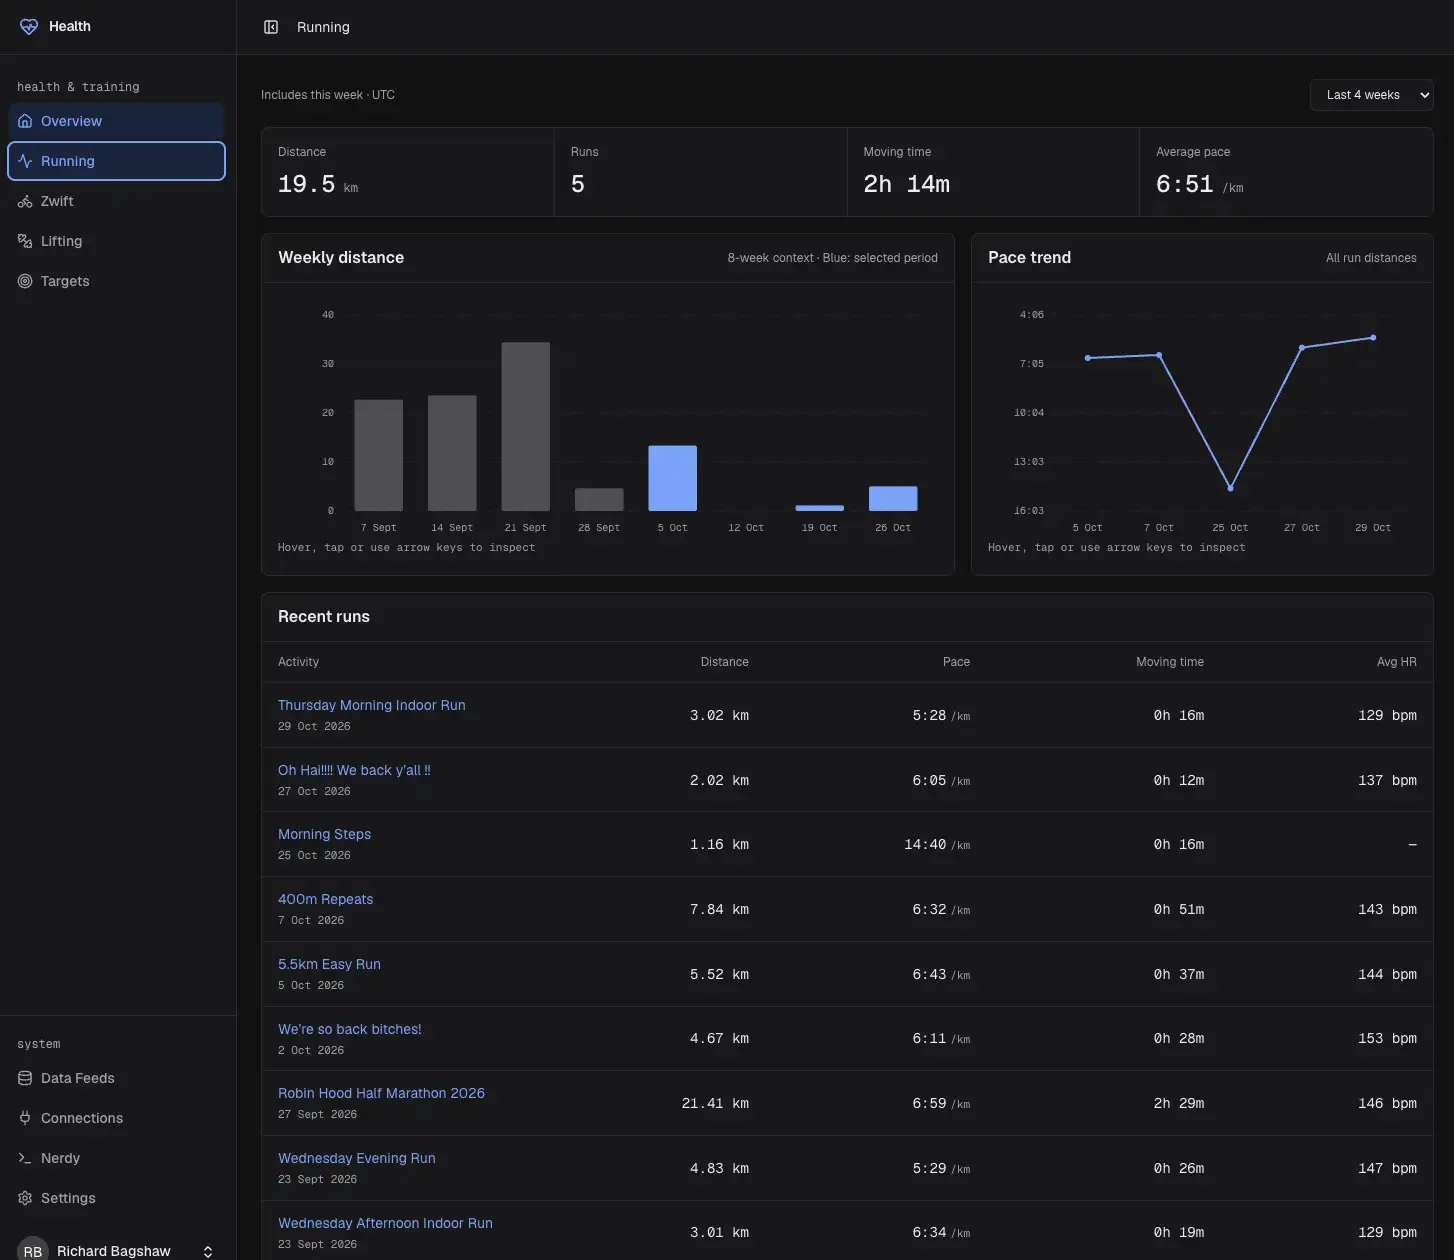Click the Overview home icon

pyautogui.click(x=25, y=121)
